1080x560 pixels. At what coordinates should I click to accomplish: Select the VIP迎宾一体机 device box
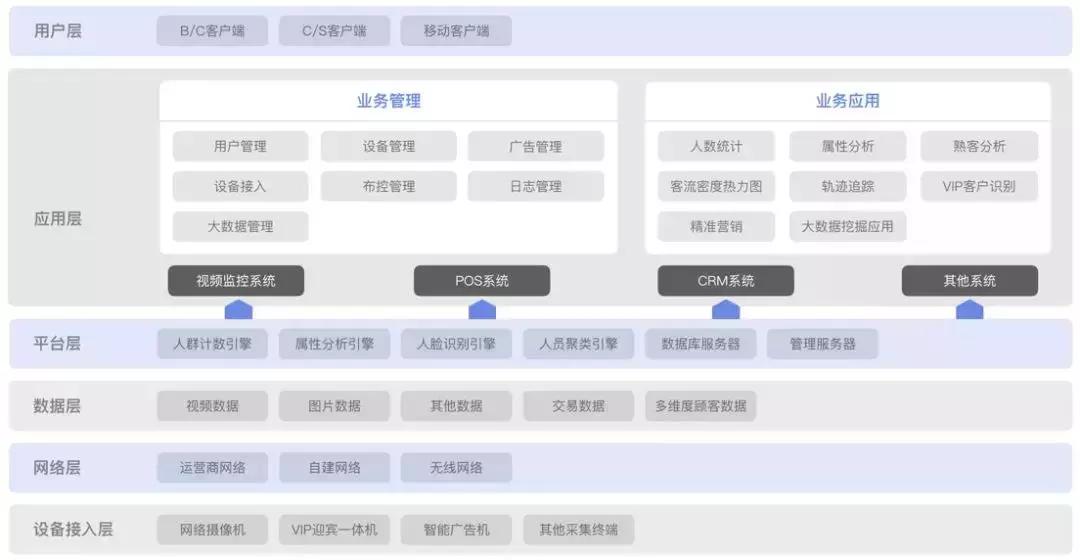click(334, 530)
